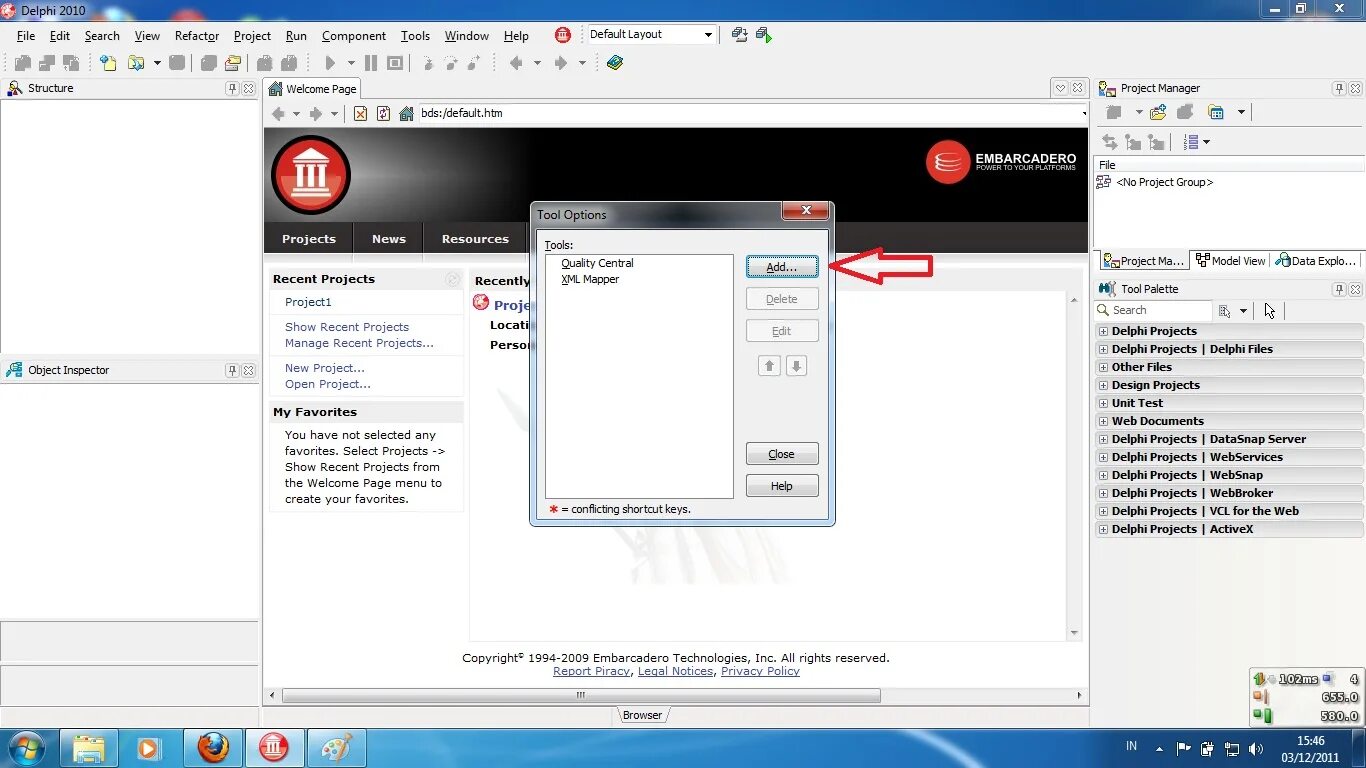Open Firefox from the Windows taskbar
The width and height of the screenshot is (1366, 768).
click(213, 747)
